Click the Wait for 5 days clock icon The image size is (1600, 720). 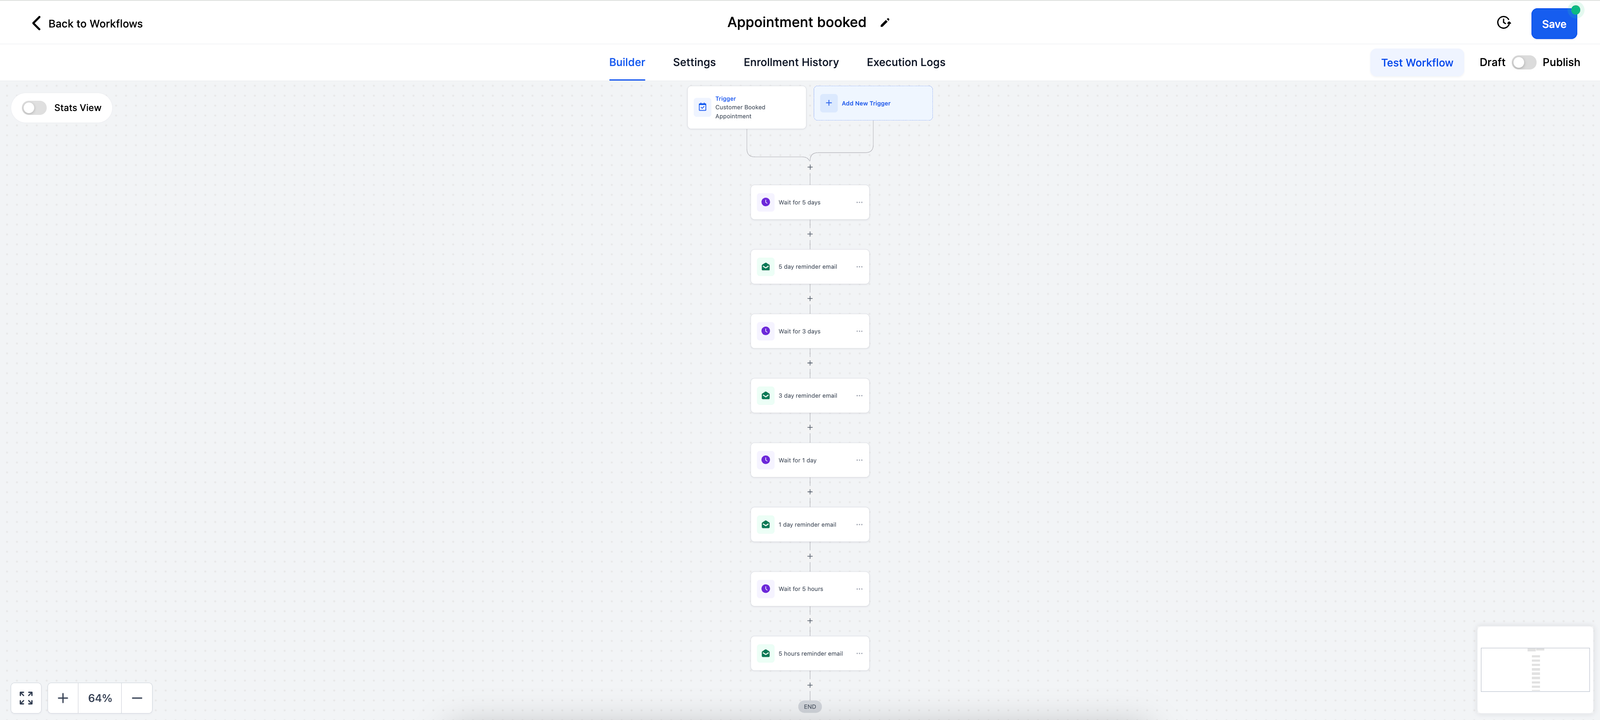click(766, 202)
